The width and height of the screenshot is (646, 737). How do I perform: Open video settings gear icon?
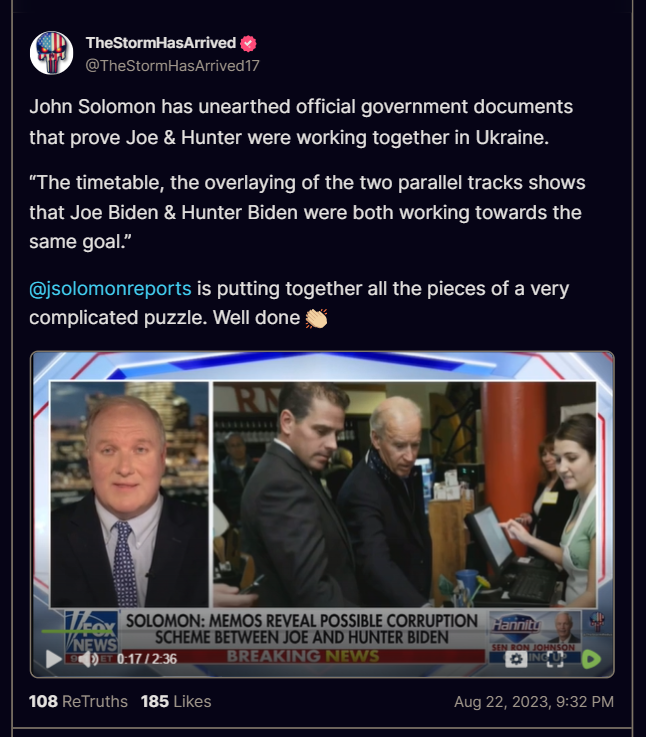coord(515,659)
